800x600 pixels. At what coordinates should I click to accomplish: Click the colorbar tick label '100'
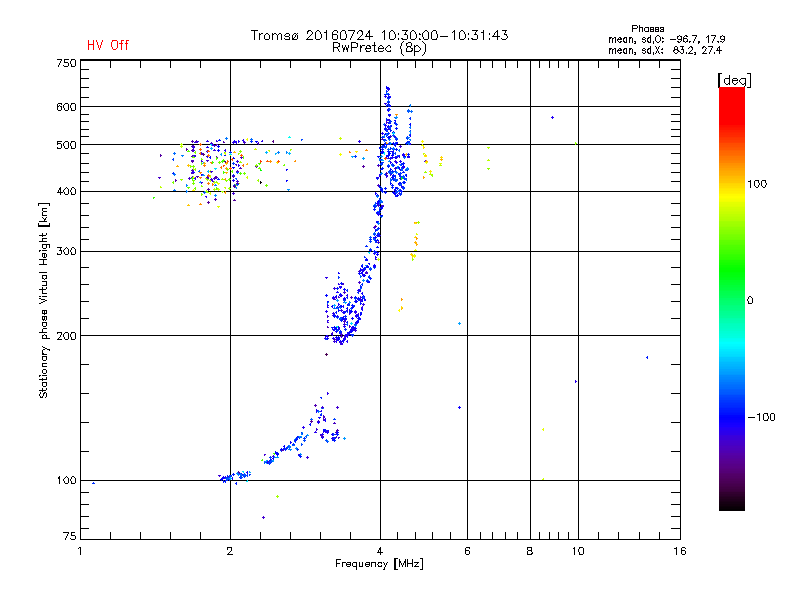tap(757, 184)
